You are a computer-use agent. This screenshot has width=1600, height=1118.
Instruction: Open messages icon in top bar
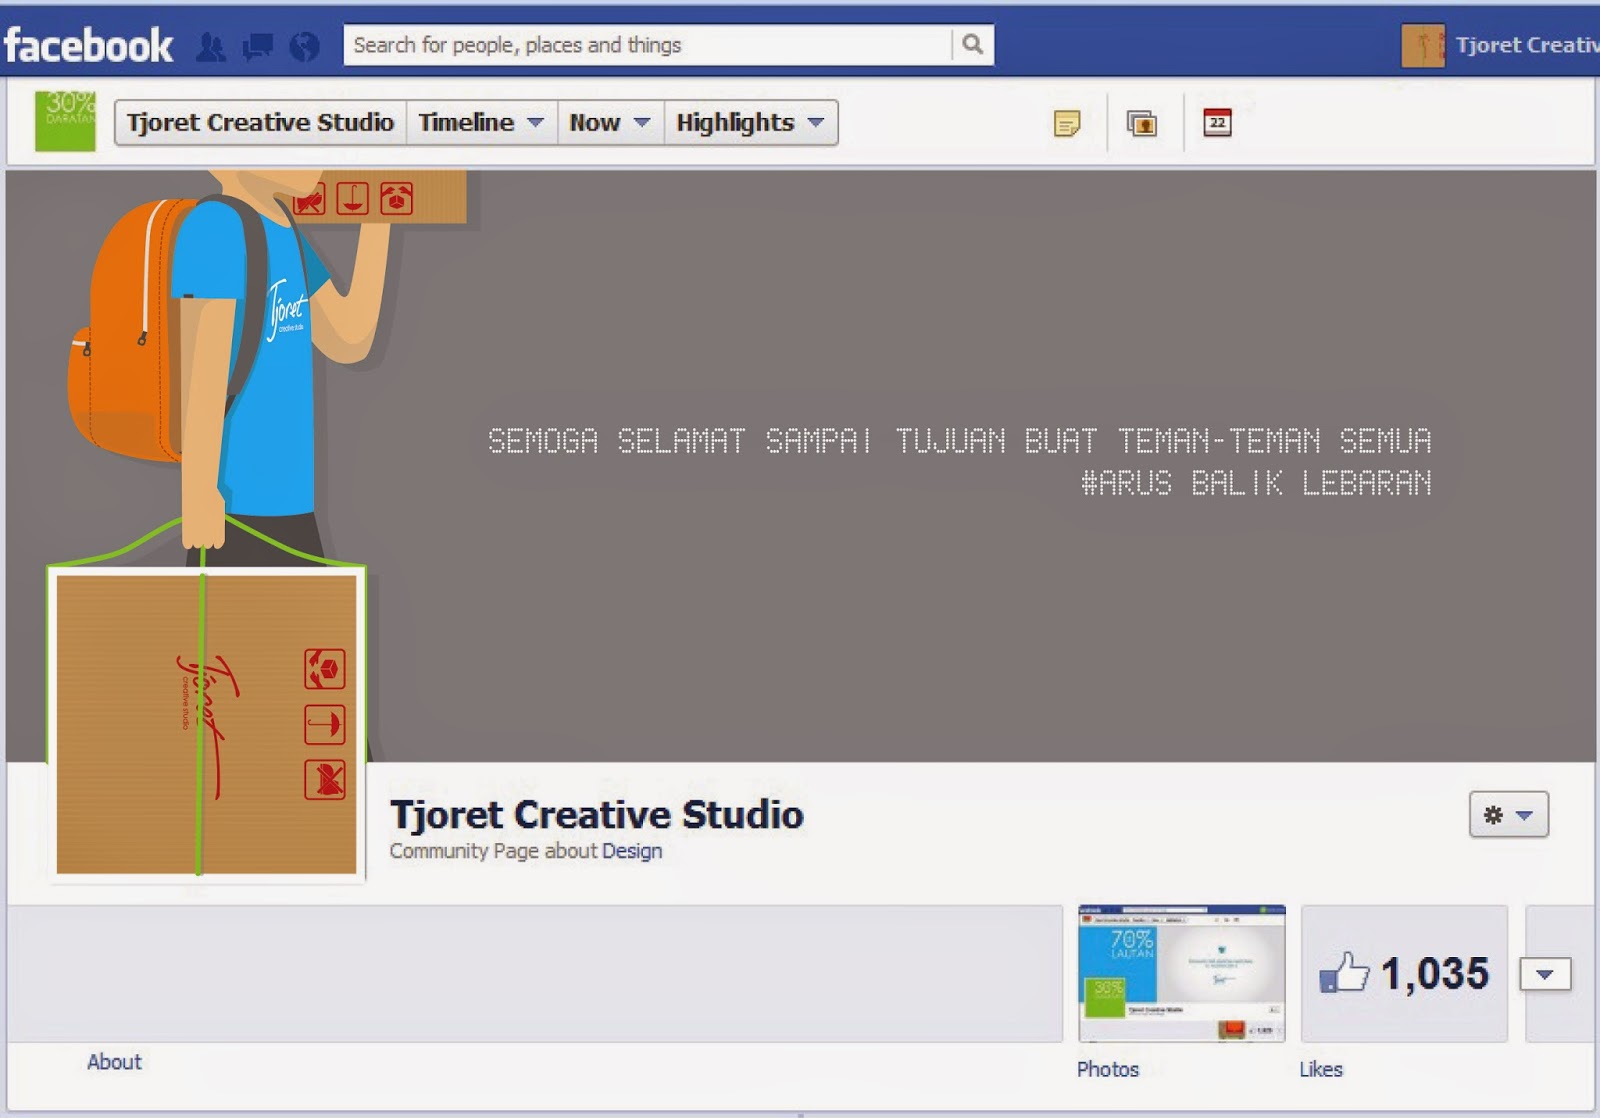tap(257, 46)
